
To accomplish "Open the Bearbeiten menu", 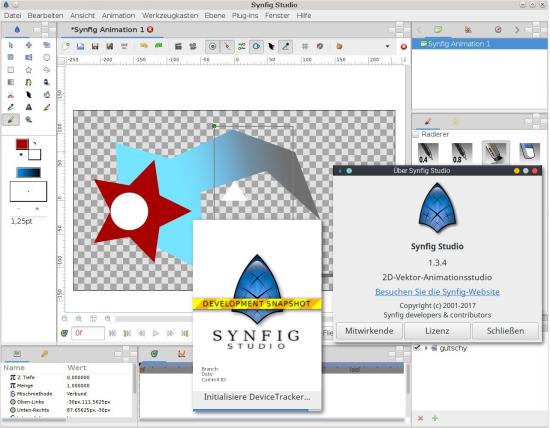I will click(45, 15).
